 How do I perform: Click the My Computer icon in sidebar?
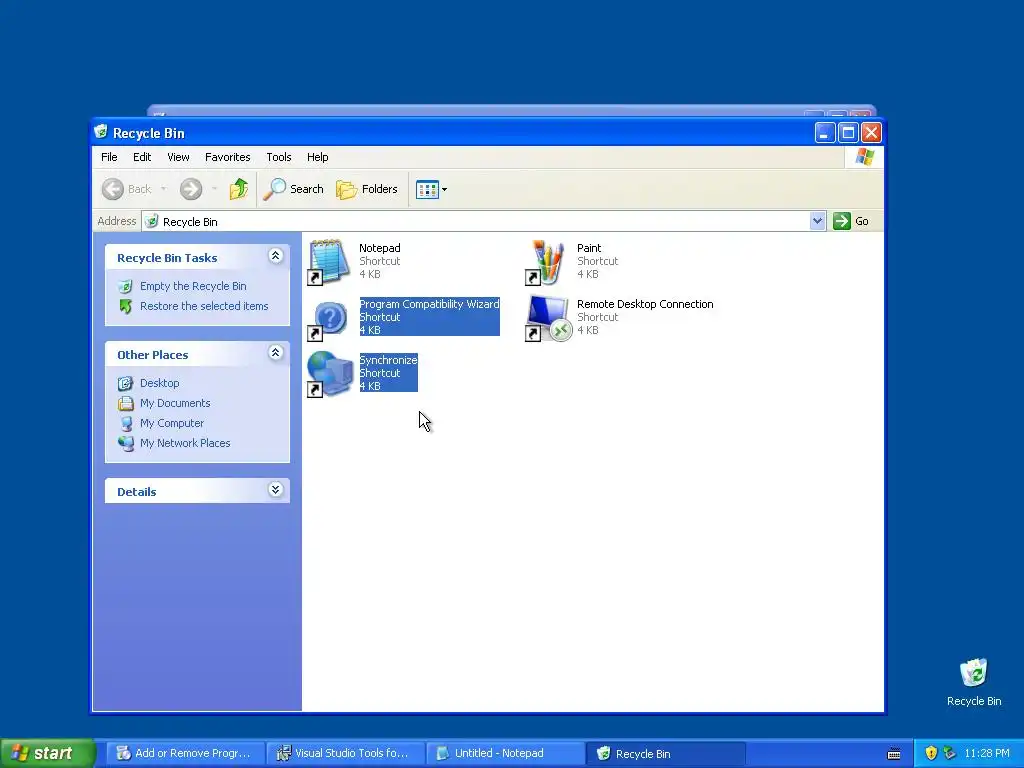[x=125, y=423]
